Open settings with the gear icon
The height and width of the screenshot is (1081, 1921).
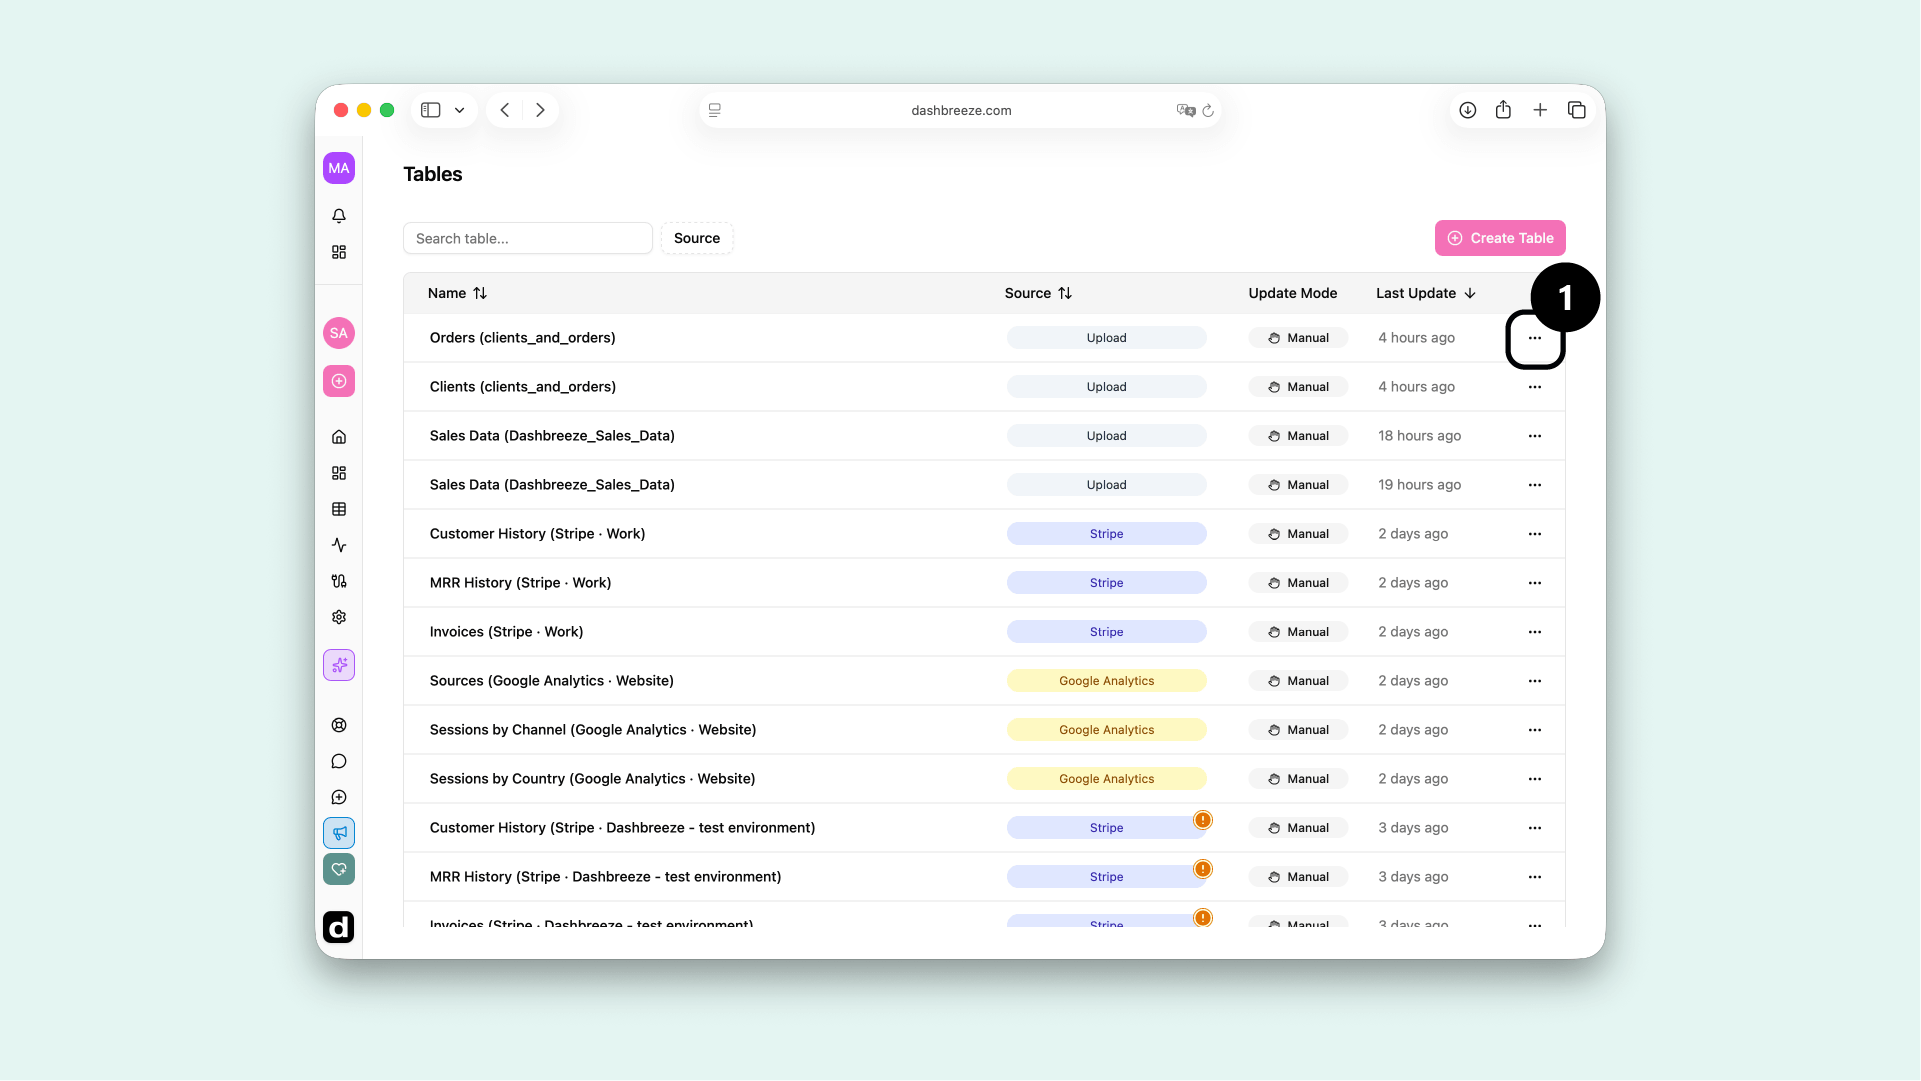pos(339,617)
